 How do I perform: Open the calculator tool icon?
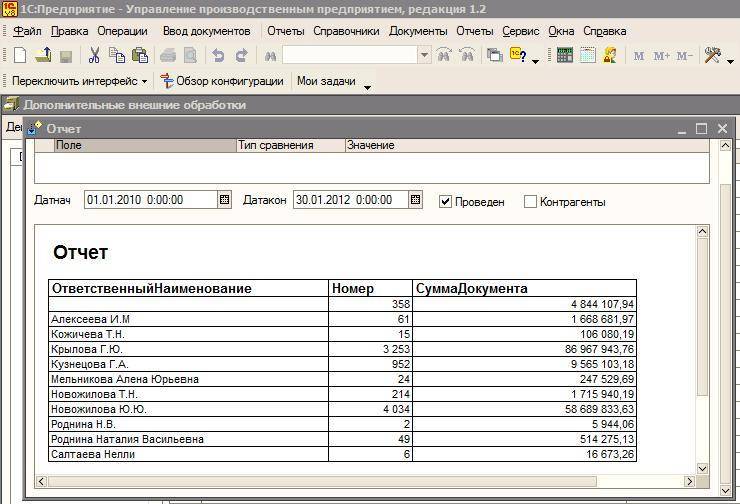pos(565,56)
